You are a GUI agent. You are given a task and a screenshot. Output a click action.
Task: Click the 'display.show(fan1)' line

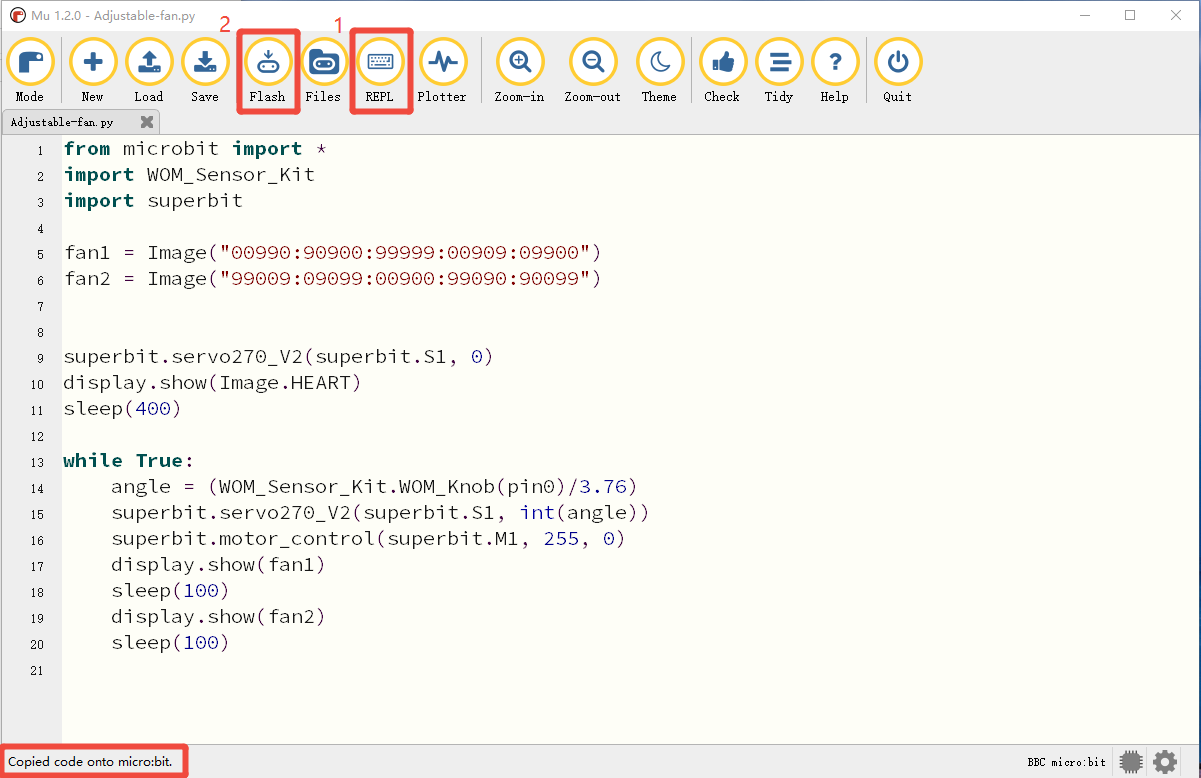point(218,565)
